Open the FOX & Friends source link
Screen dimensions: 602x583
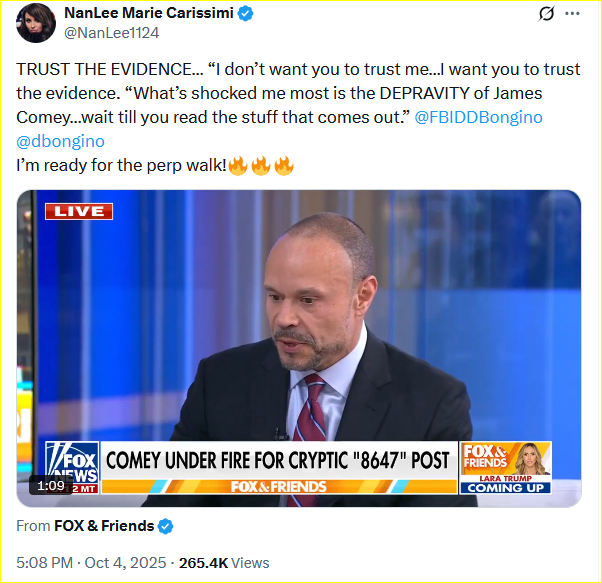104,525
